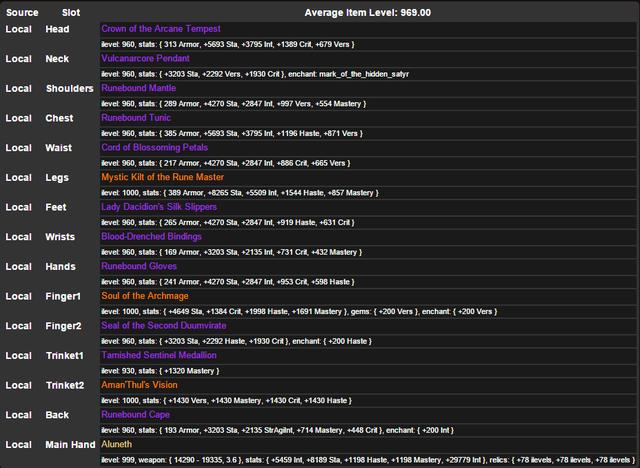The image size is (640, 468).
Task: Click the Blood-Drenched Bindings link
Action: pyautogui.click(x=151, y=237)
